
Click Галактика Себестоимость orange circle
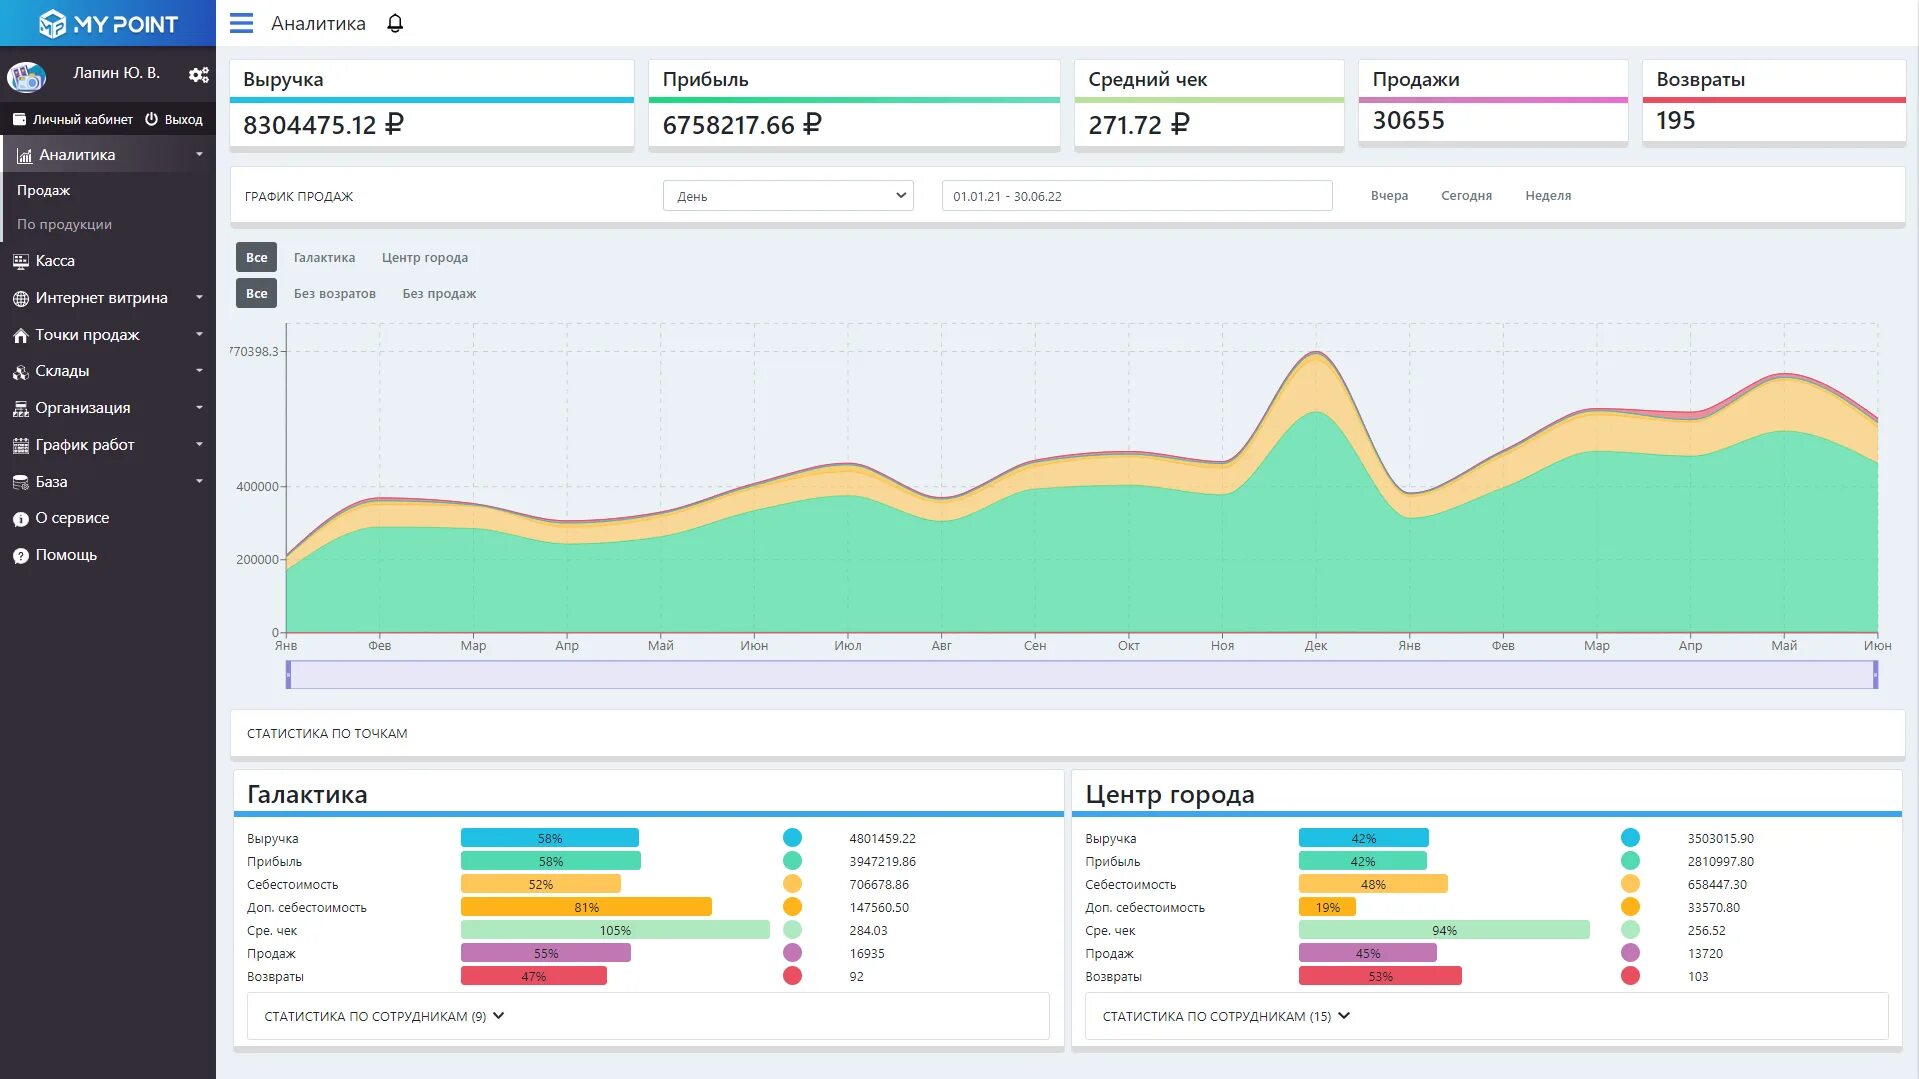pyautogui.click(x=792, y=884)
